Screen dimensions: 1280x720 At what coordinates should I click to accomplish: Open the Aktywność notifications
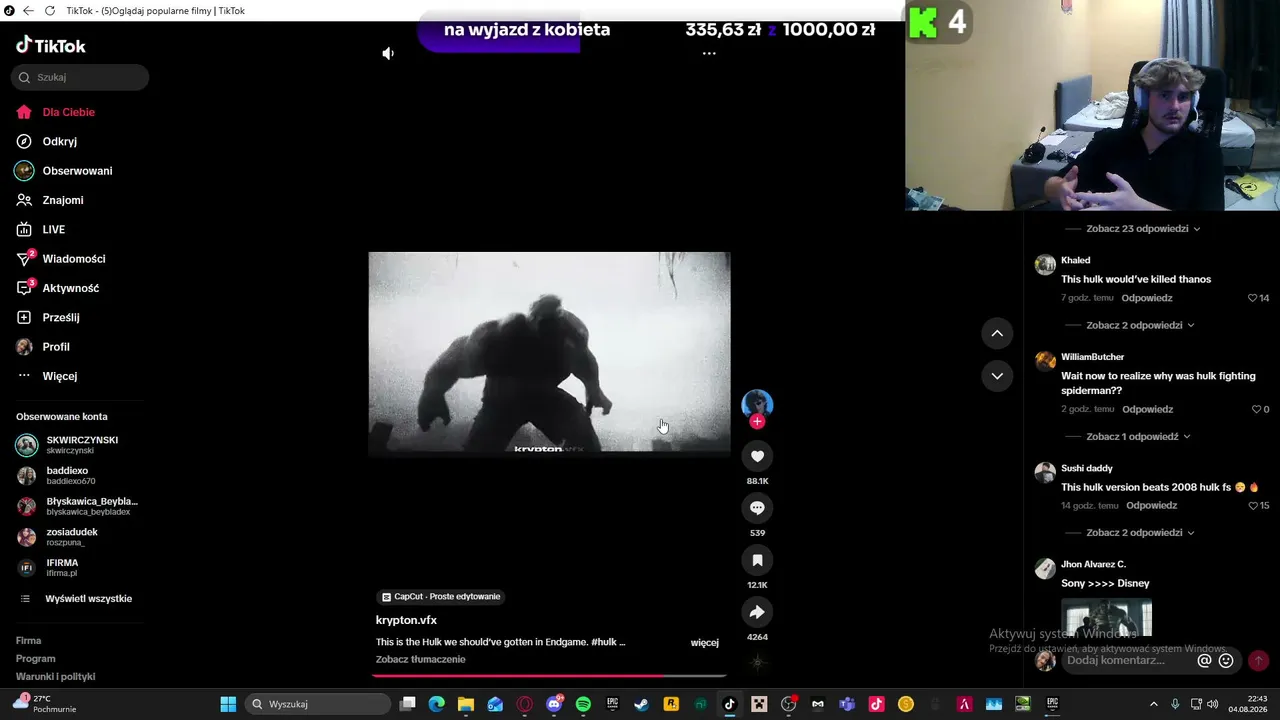tap(70, 288)
